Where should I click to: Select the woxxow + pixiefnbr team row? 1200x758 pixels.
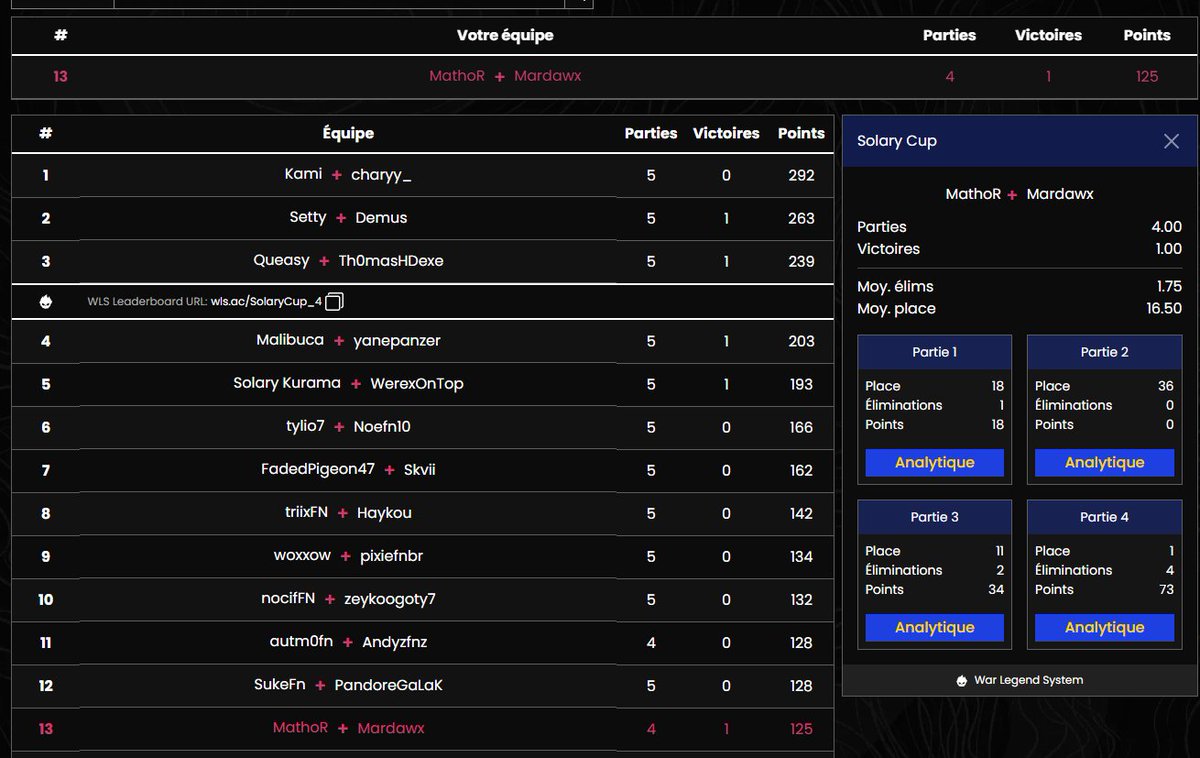[x=422, y=556]
